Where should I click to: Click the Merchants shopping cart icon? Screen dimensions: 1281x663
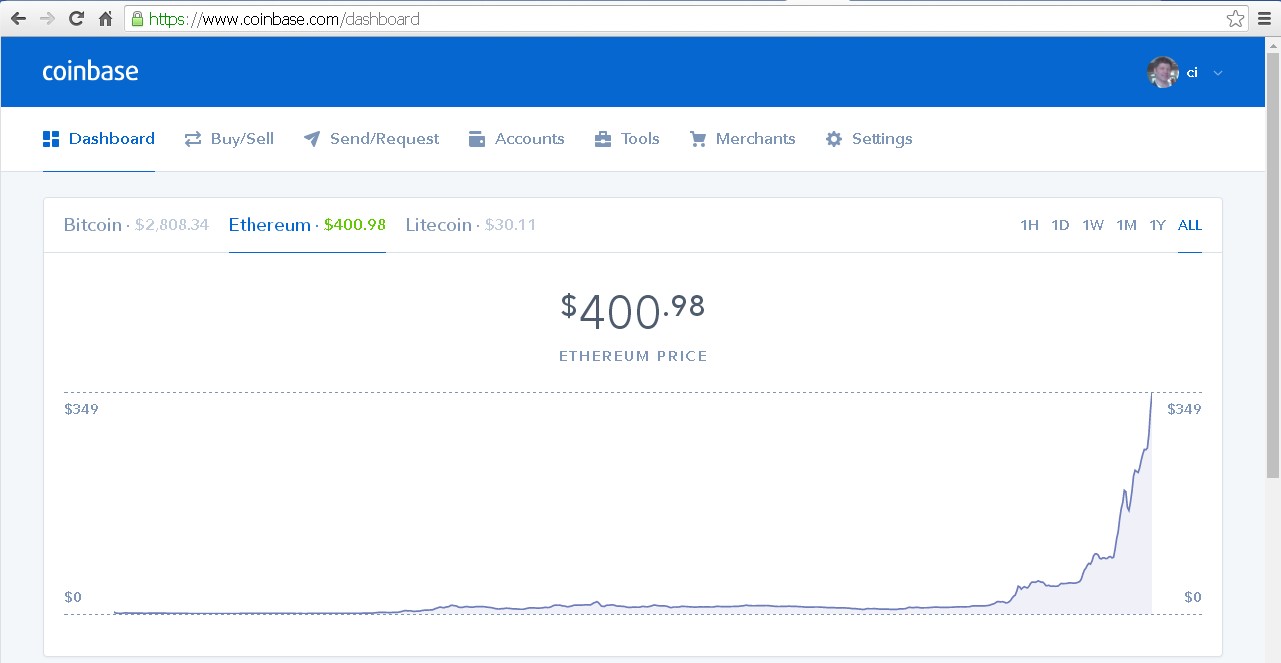click(x=698, y=139)
